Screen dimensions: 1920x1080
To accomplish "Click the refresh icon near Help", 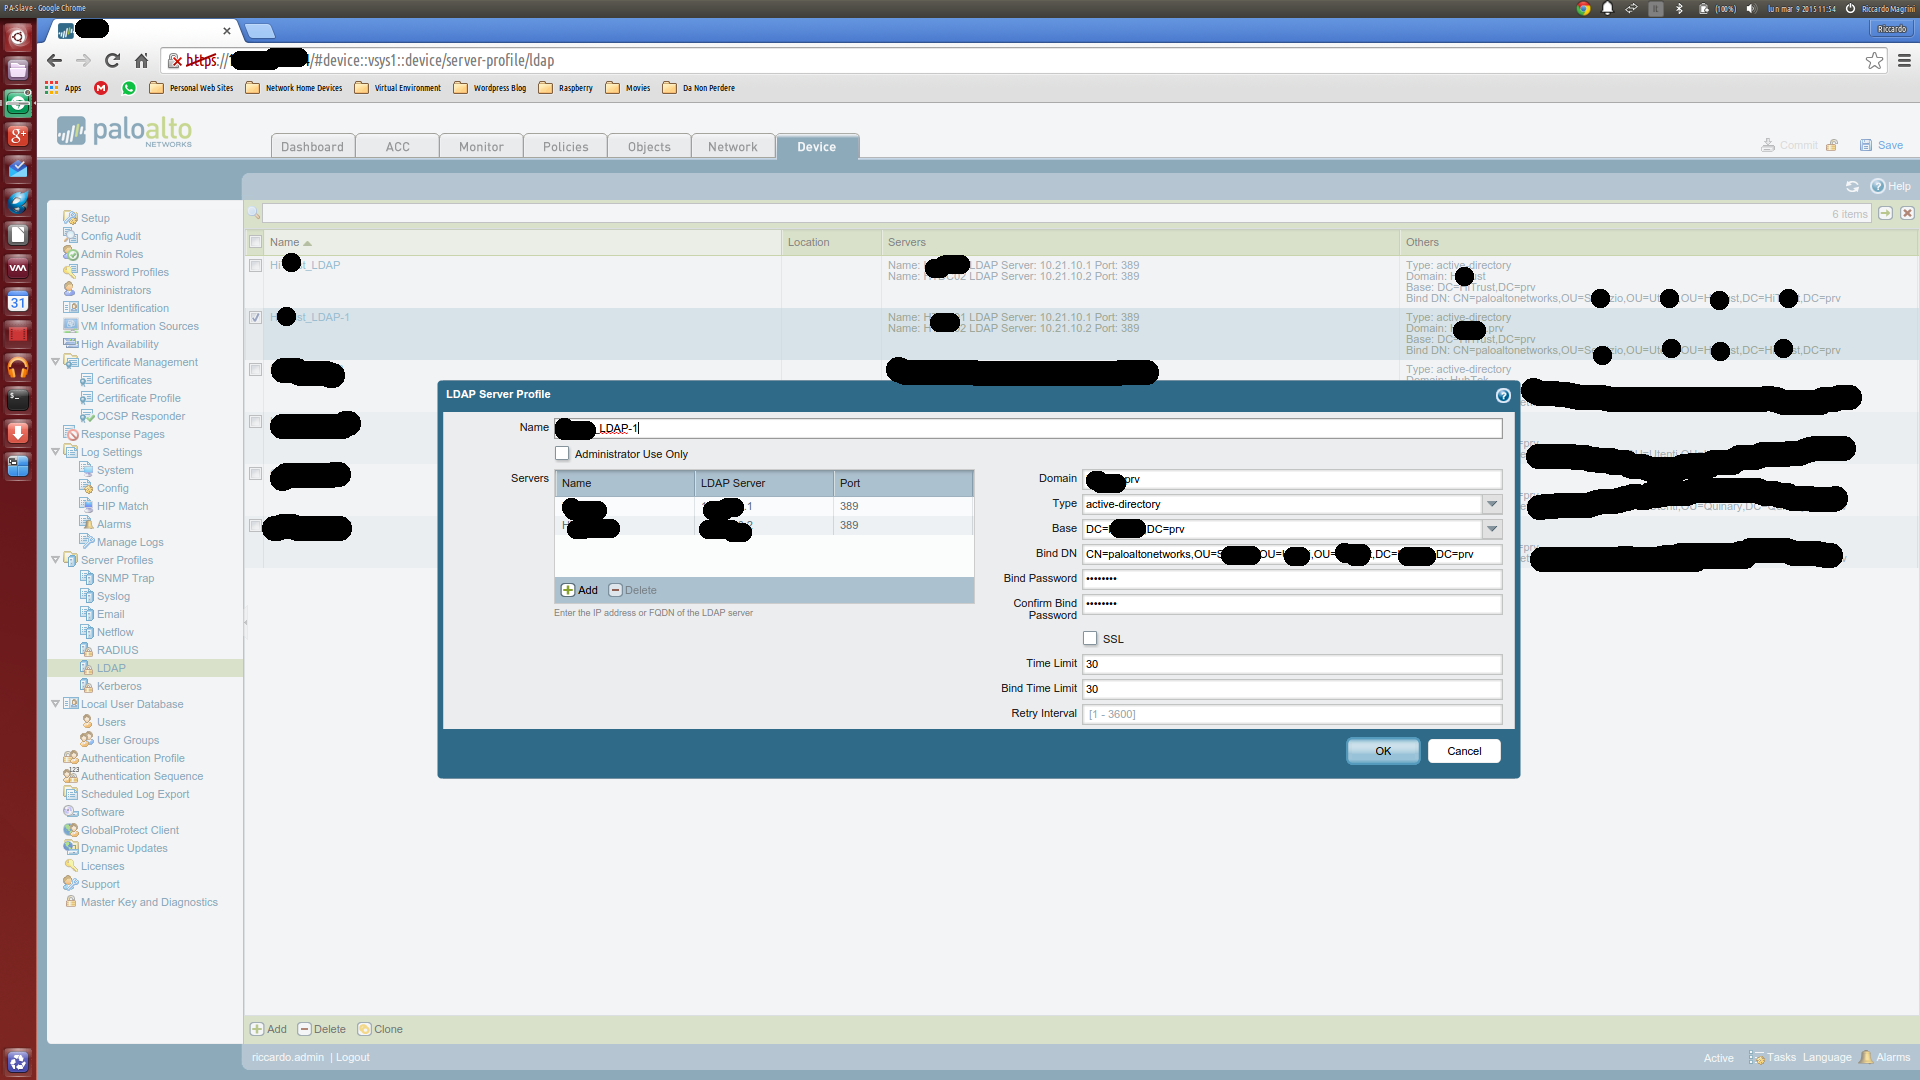I will pyautogui.click(x=1852, y=187).
